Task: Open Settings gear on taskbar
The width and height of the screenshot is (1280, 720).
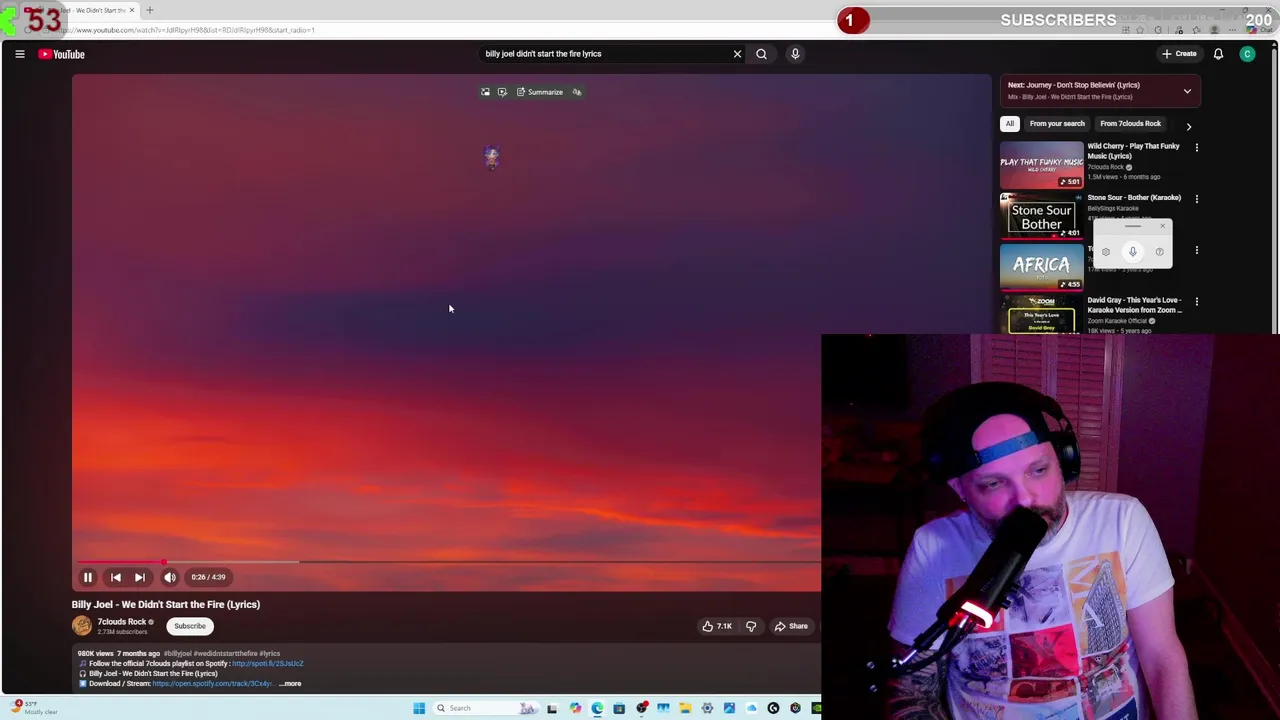Action: click(707, 708)
